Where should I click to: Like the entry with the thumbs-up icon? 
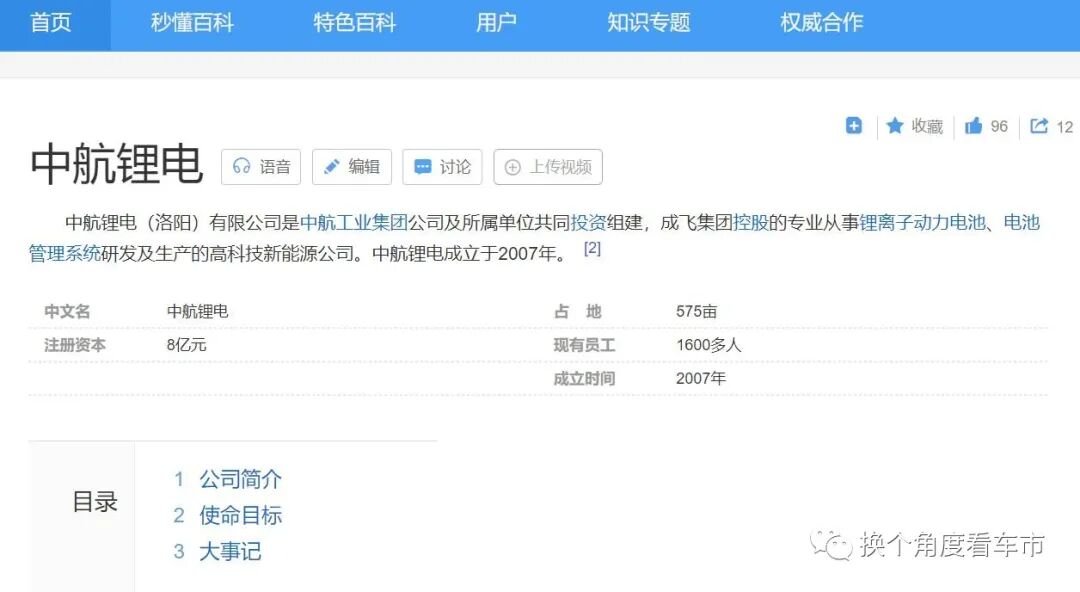[971, 126]
